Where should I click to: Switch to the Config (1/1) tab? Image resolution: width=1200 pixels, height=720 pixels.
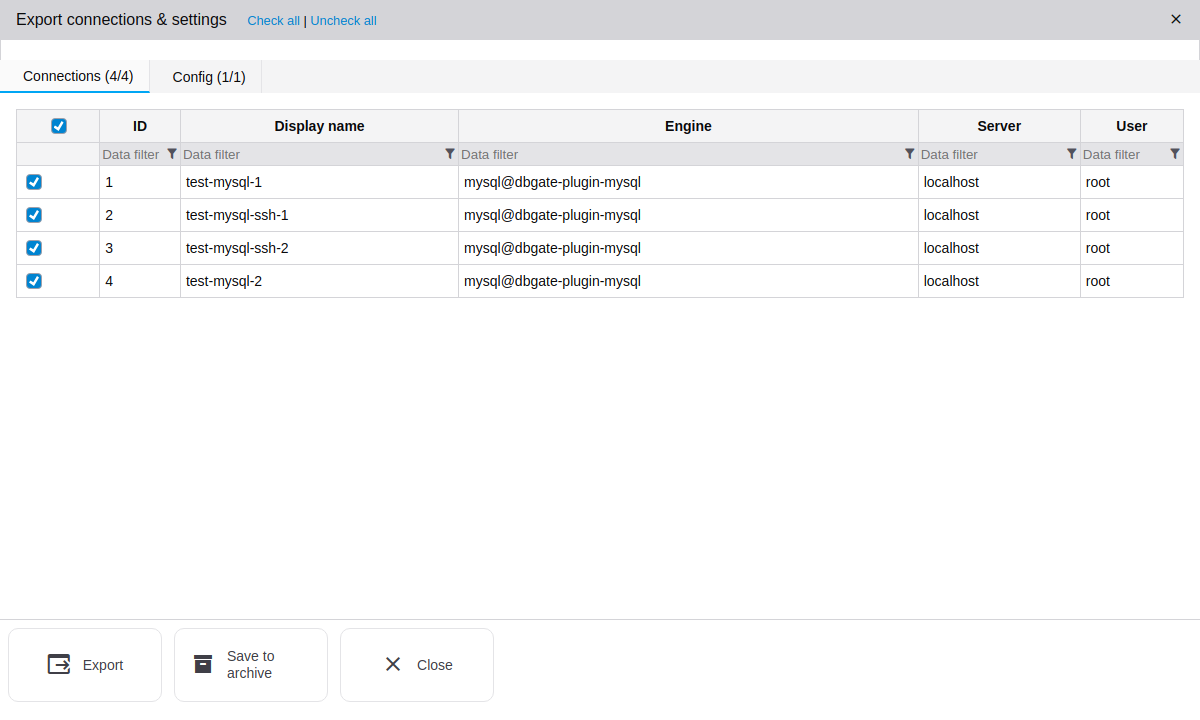pyautogui.click(x=208, y=77)
